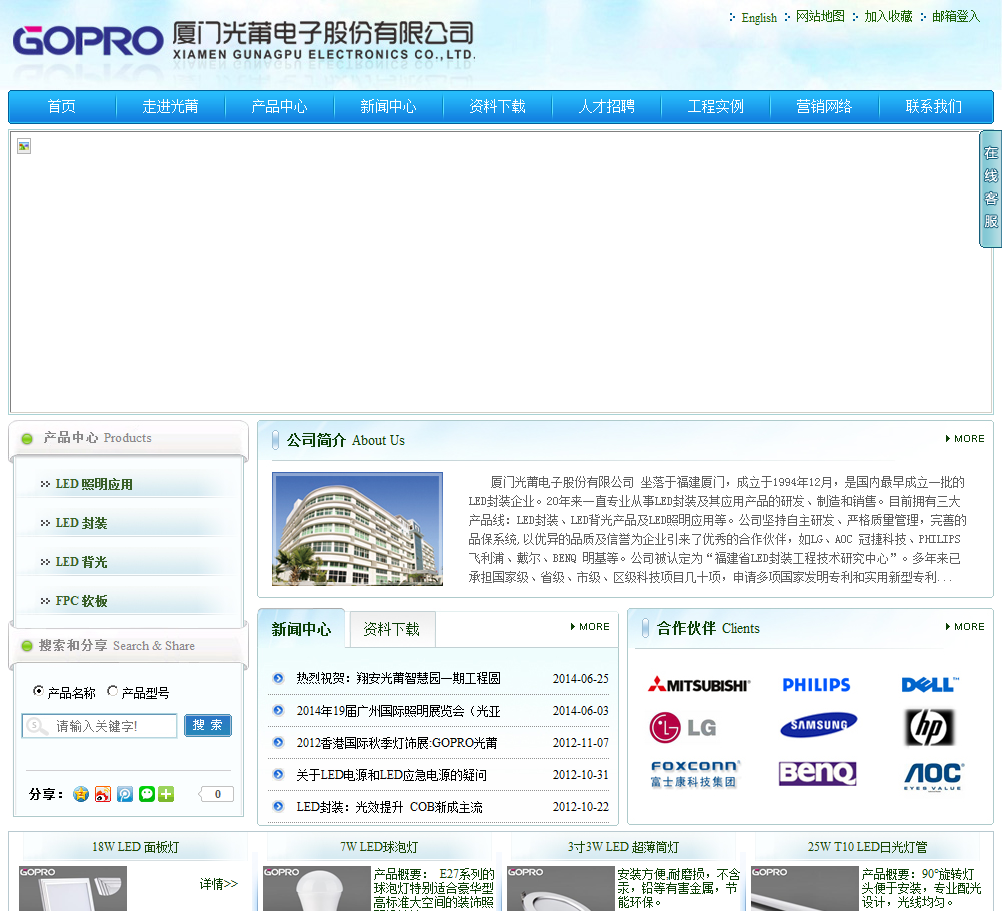Image resolution: width=1002 pixels, height=911 pixels.
Task: Open the AOC partner logo
Action: [934, 776]
